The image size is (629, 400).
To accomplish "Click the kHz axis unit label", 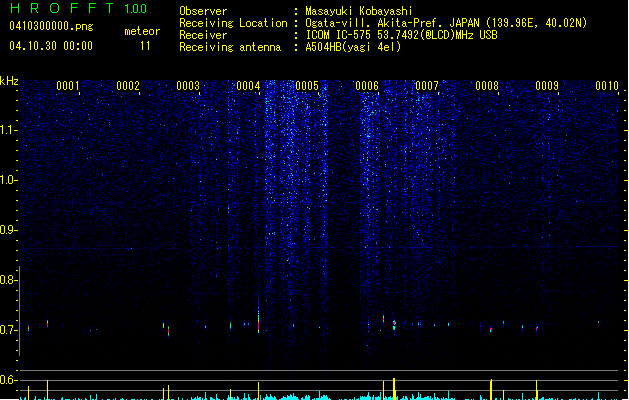I will [x=9, y=81].
